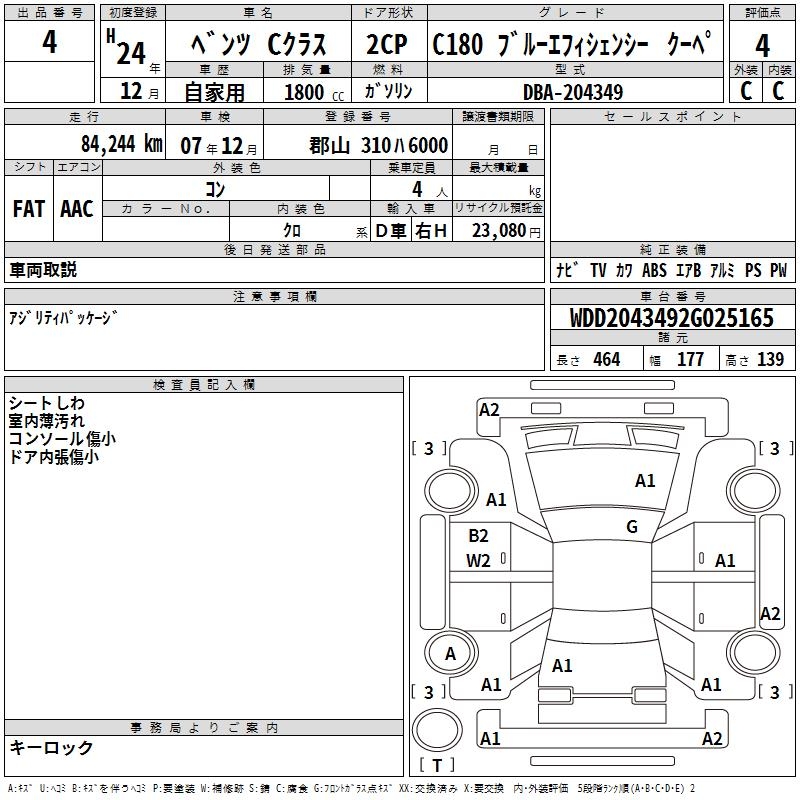800x800 pixels.
Task: Select evaluation score 4 under 評価点
Action: pos(762,45)
